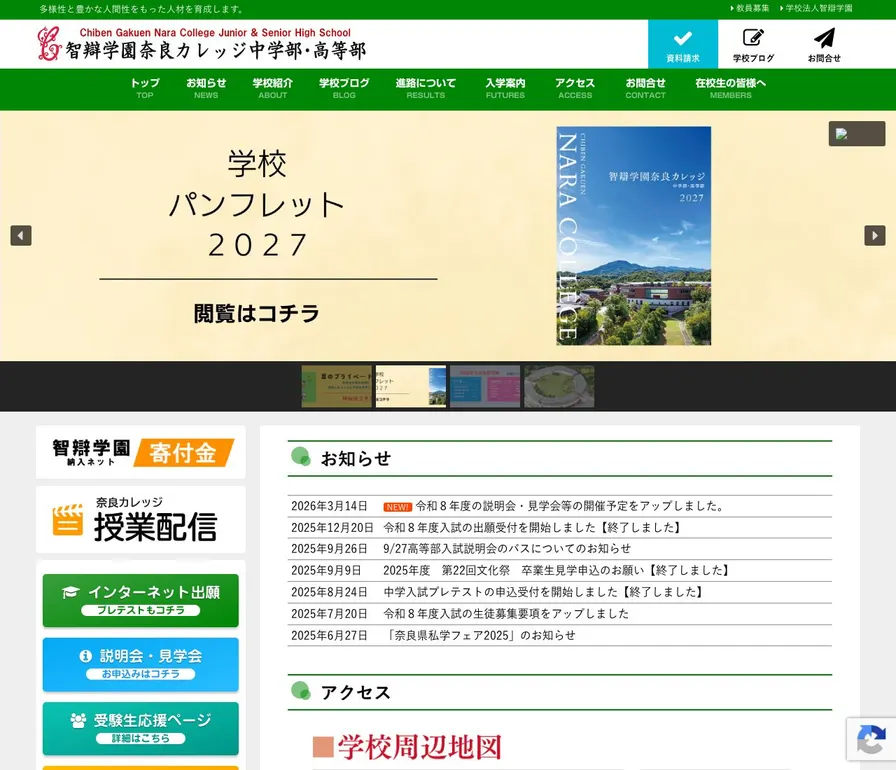
Task: Select the blue and pink slider thumbnail
Action: pos(485,387)
